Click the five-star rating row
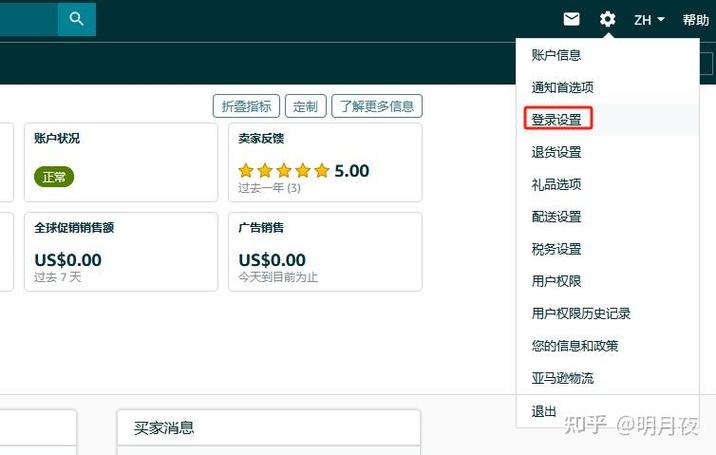 [284, 170]
